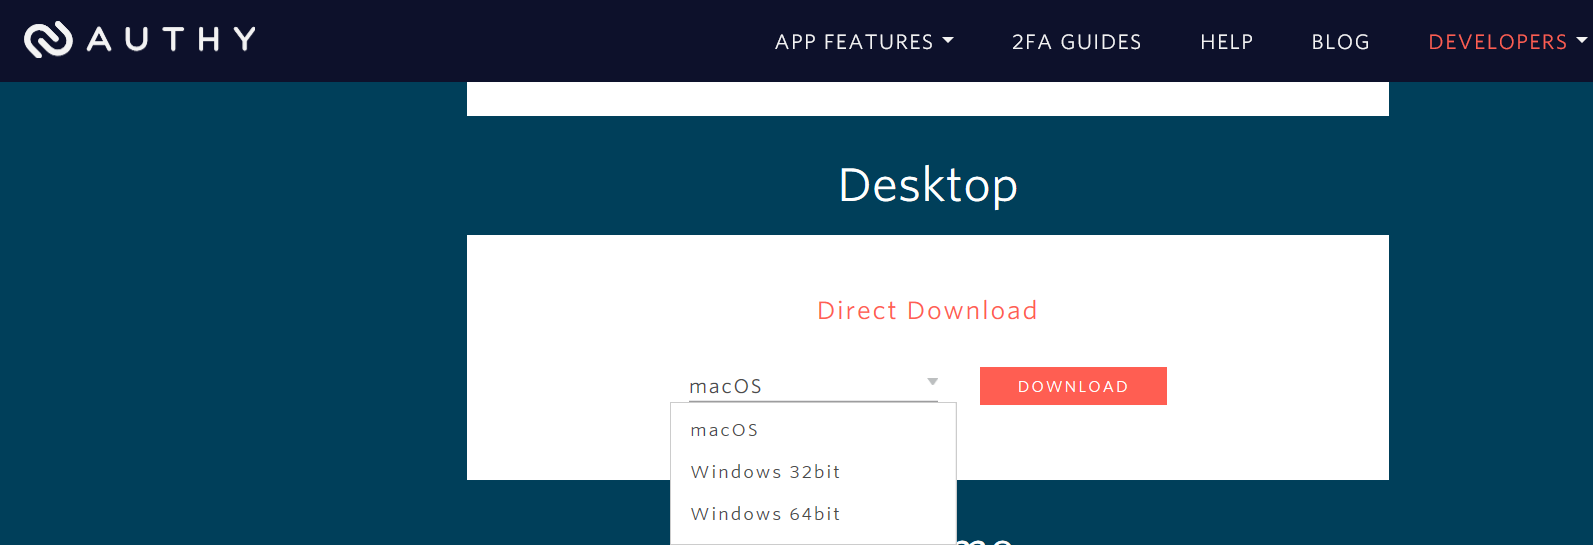
Task: Open the 2FA Guides page
Action: pyautogui.click(x=1076, y=42)
